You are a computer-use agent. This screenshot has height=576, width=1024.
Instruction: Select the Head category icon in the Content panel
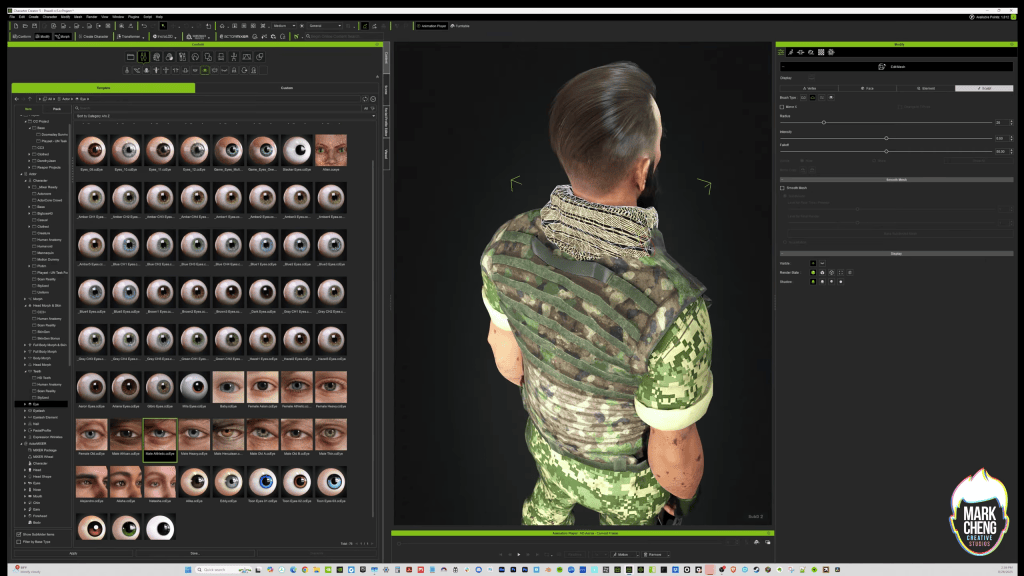(157, 57)
